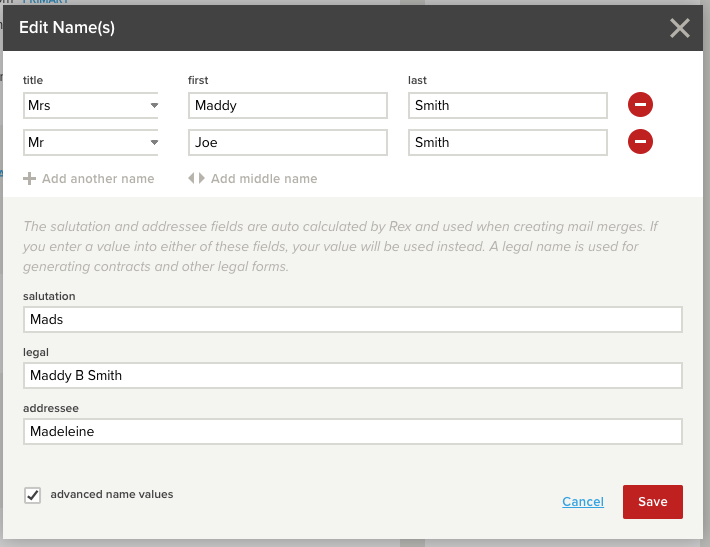Click the plus icon to add another name
The image size is (710, 547).
click(29, 178)
